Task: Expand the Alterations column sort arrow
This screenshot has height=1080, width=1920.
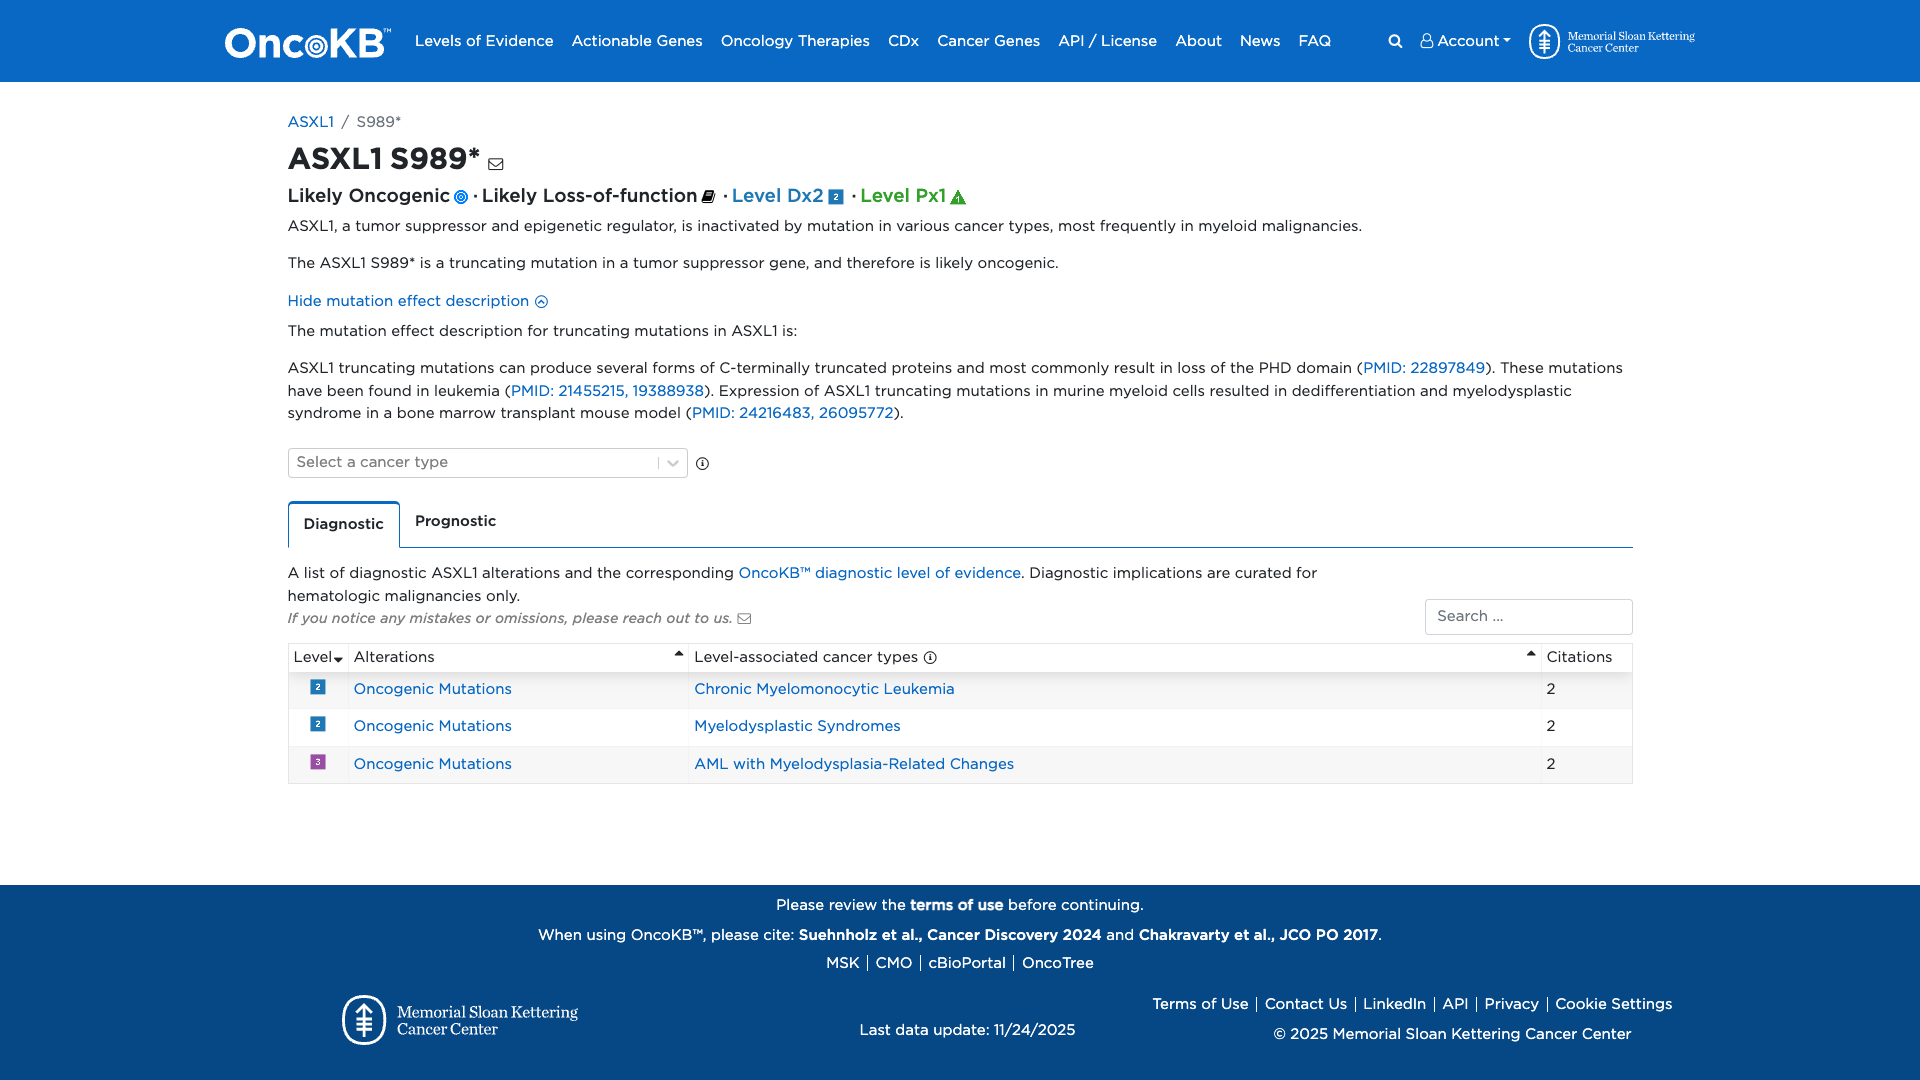Action: 678,654
